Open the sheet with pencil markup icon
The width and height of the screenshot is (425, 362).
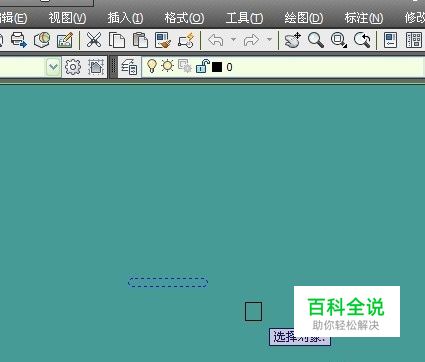pyautogui.click(x=65, y=40)
